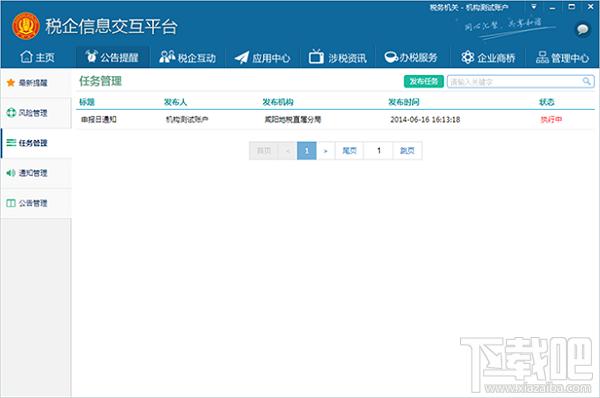Click the 发布人 column header
This screenshot has height=398, width=600.
175,102
